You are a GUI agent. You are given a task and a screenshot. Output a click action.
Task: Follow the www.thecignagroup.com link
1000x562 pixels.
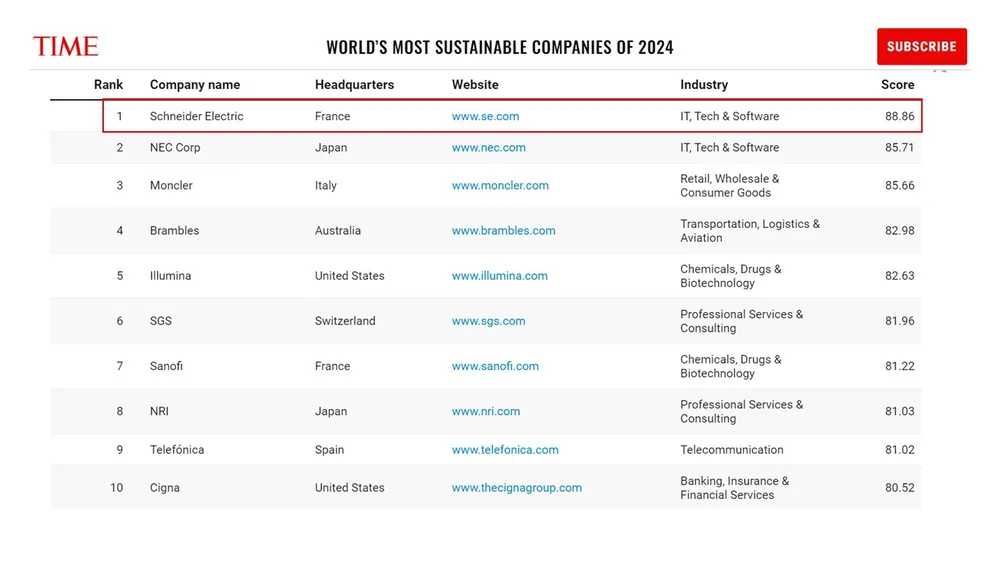coord(516,488)
